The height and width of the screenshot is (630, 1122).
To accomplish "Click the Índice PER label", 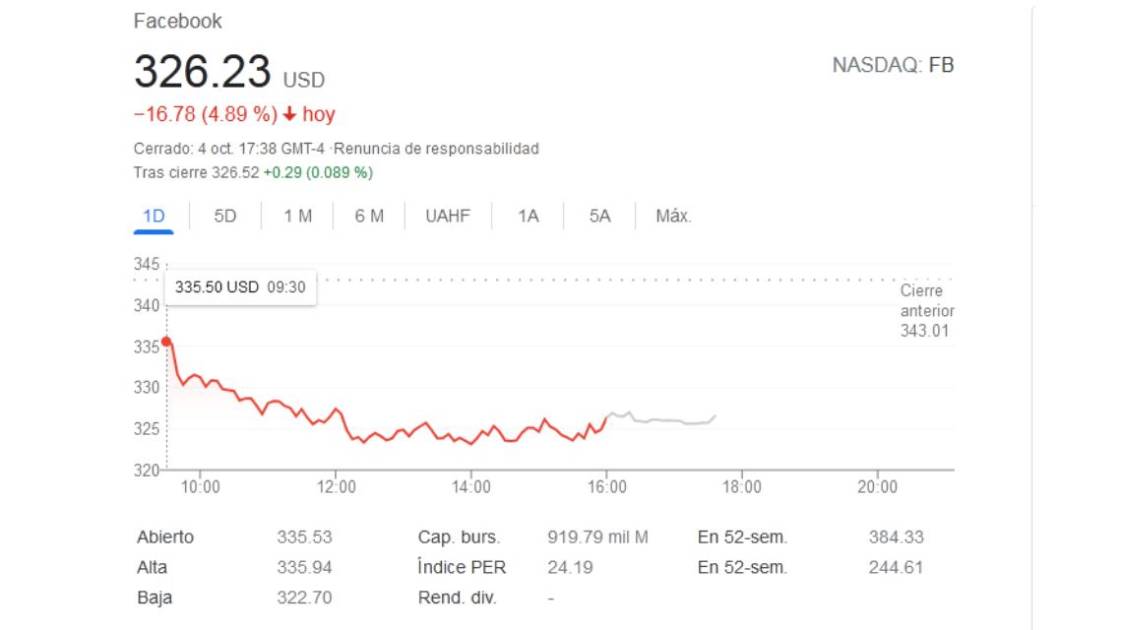I will pyautogui.click(x=462, y=568).
